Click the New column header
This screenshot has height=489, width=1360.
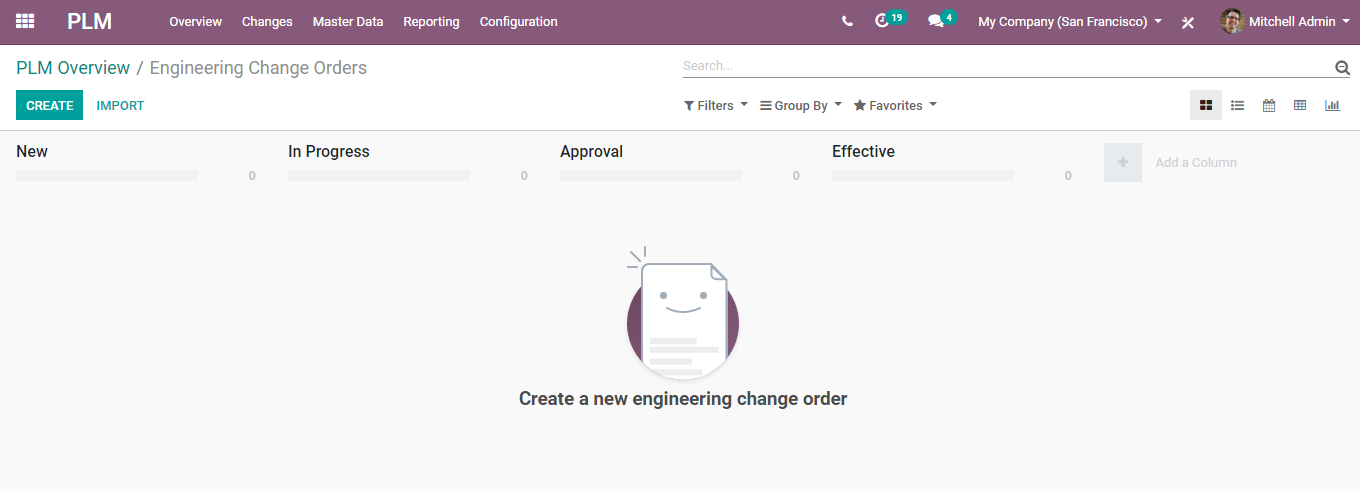(32, 151)
